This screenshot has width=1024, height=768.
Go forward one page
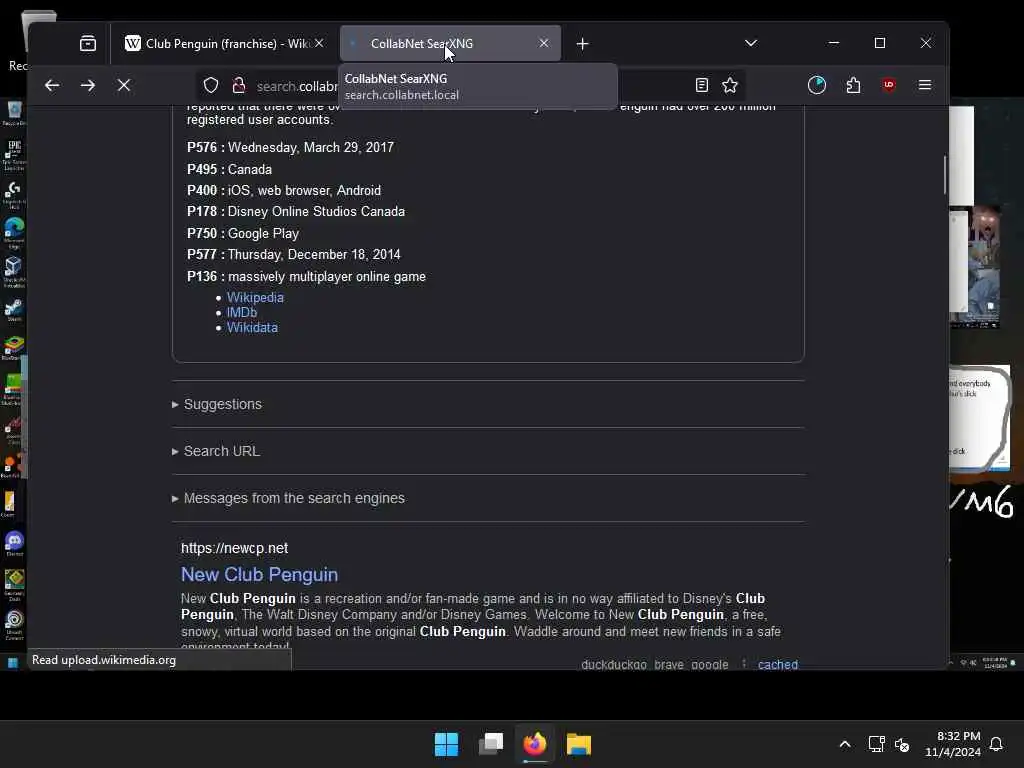(x=88, y=85)
